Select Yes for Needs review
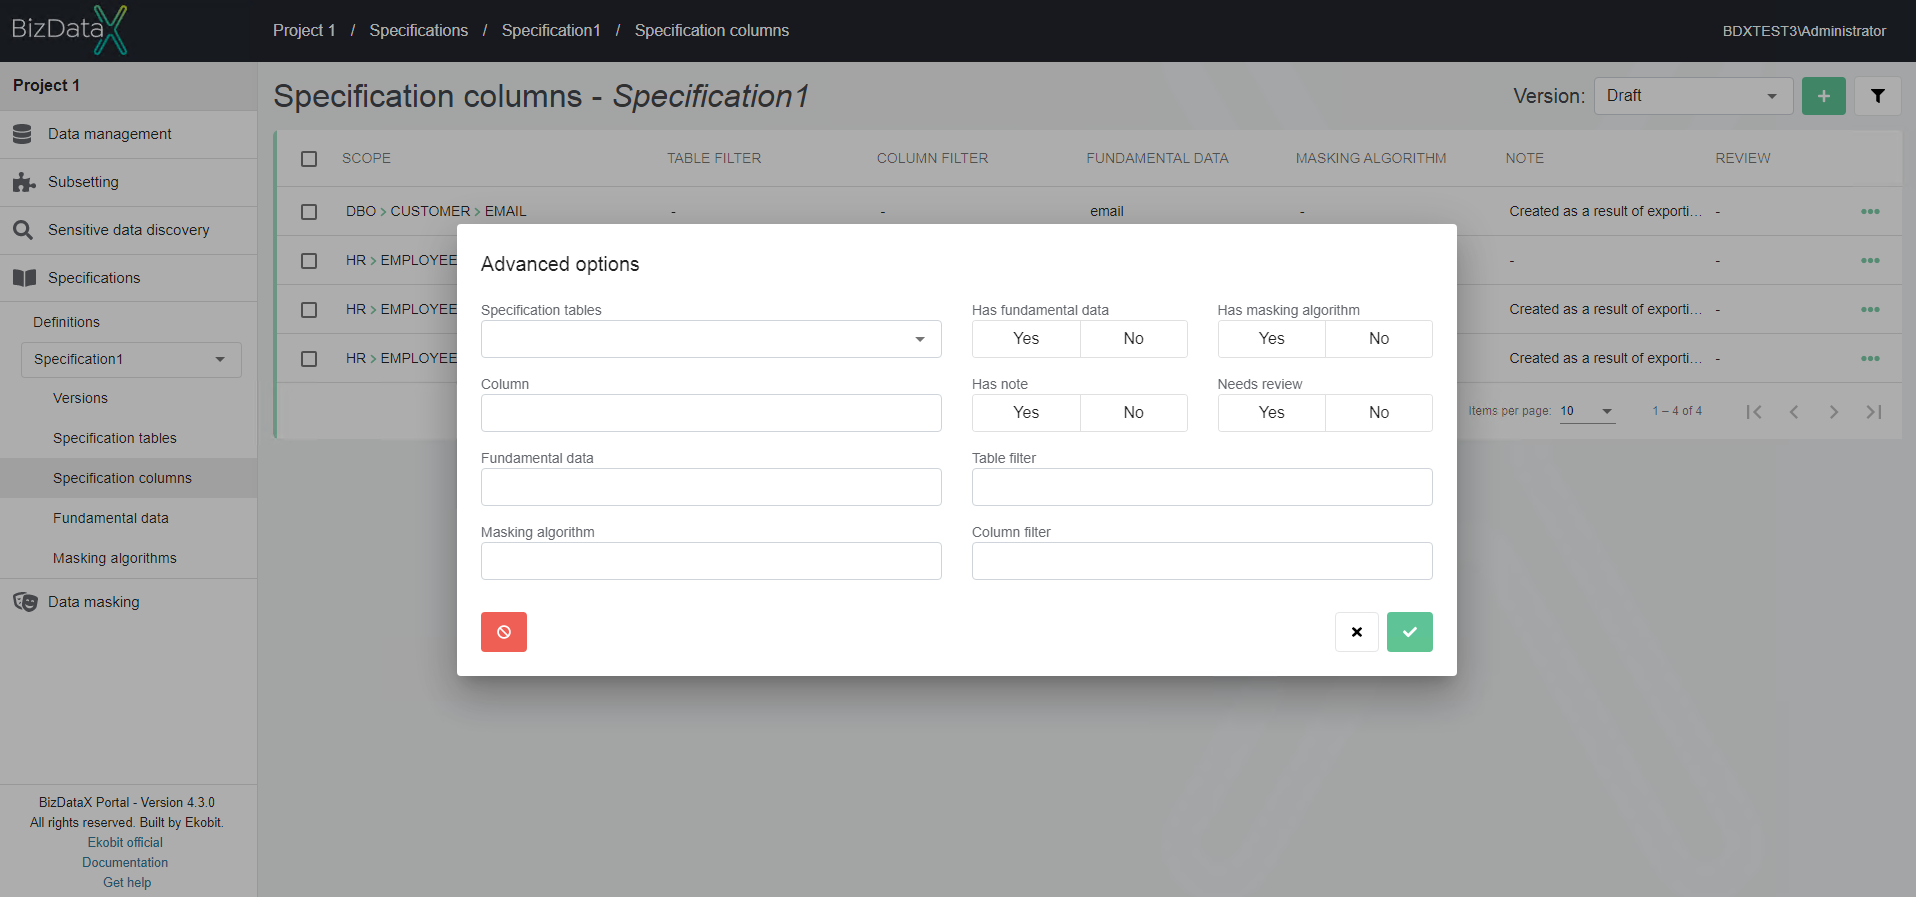The height and width of the screenshot is (897, 1916). [x=1272, y=413]
